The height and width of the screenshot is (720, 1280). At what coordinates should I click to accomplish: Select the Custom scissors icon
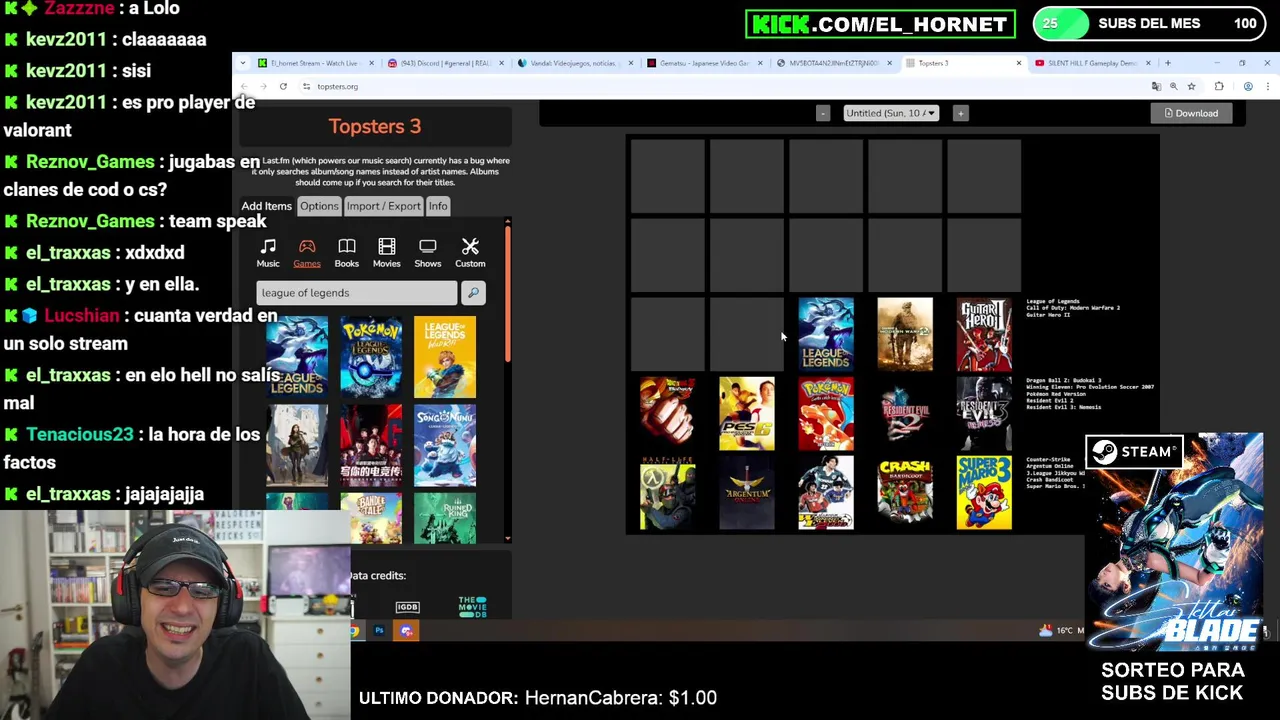470,253
